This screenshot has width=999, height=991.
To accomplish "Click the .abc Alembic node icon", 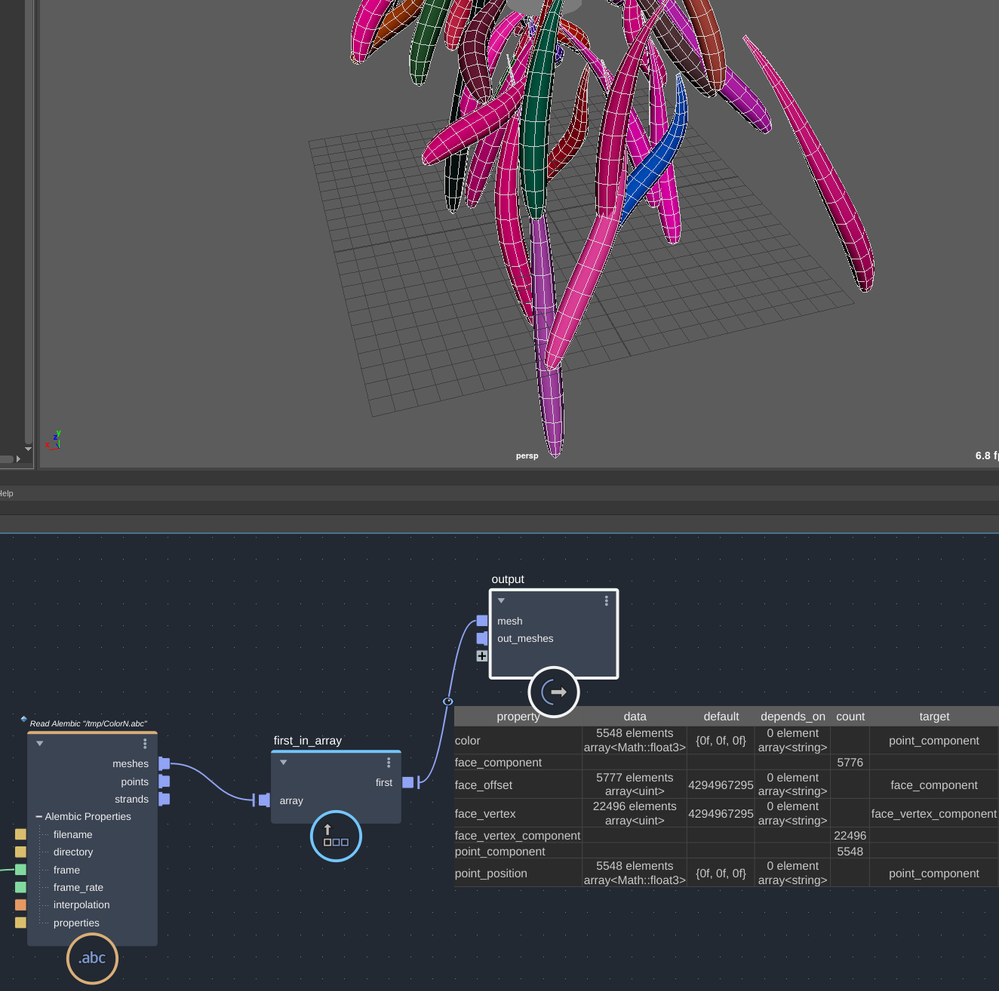I will 92,958.
